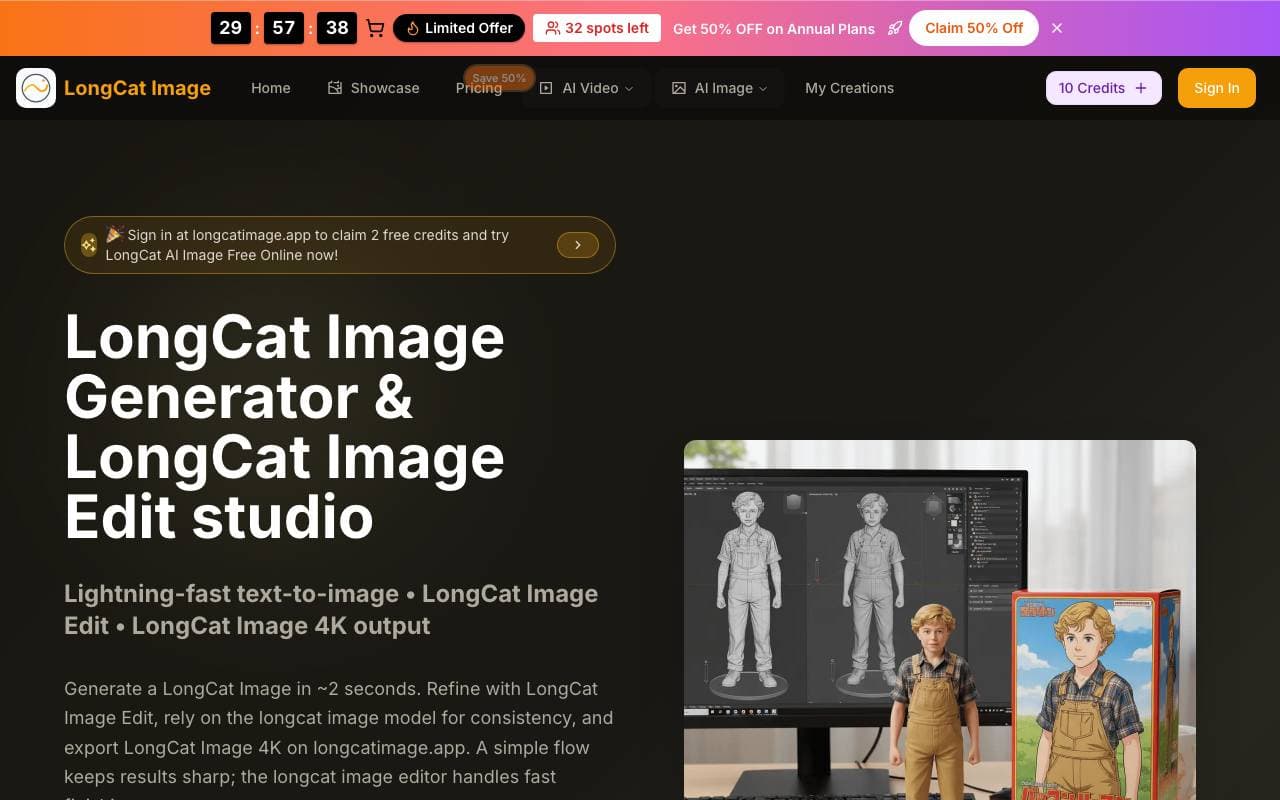This screenshot has width=1280, height=800.
Task: Click the 'LongCat Image Generator' main heading
Action: tap(285, 427)
